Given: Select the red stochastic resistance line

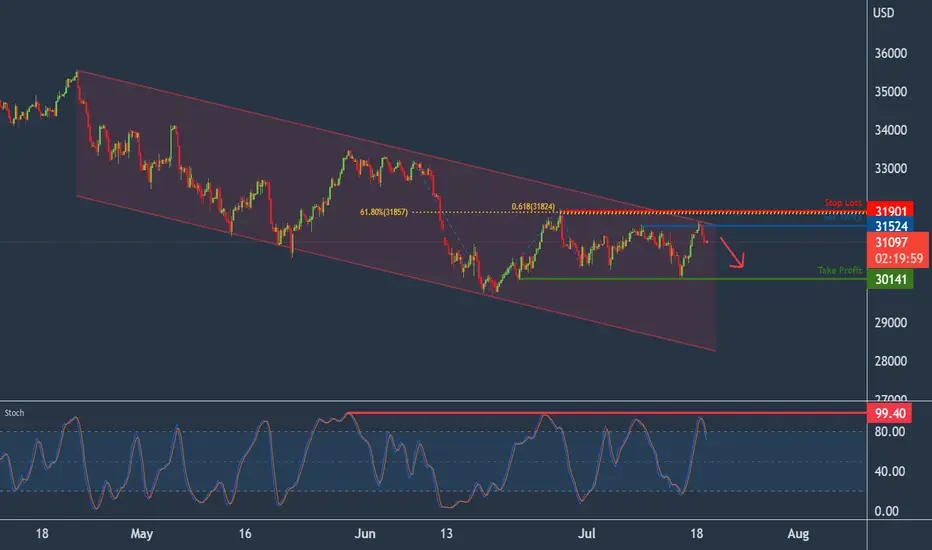Looking at the screenshot, I should (x=606, y=413).
